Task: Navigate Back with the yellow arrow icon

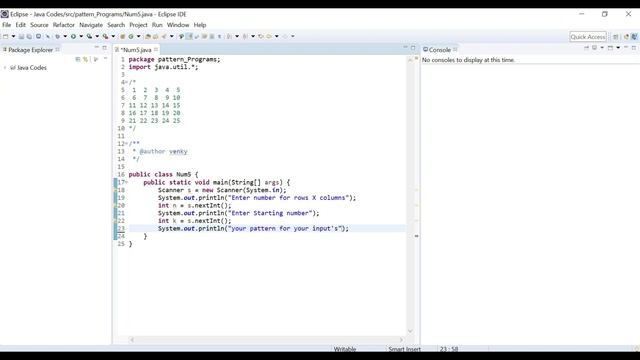Action: coord(269,36)
